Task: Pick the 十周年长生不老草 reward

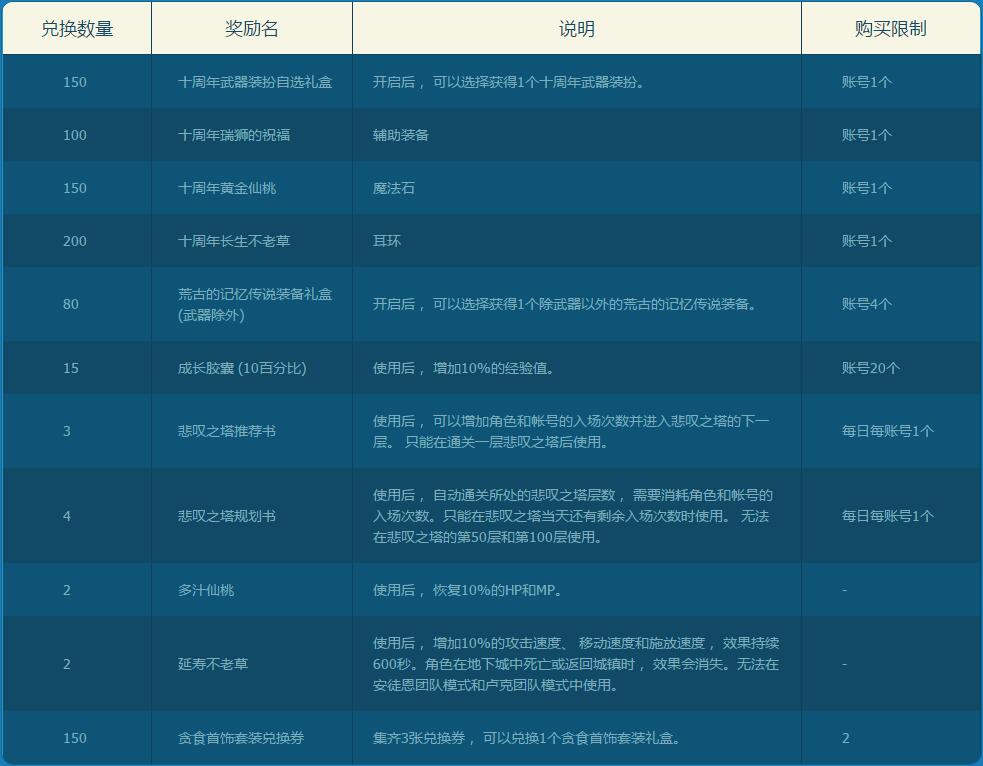Action: (234, 241)
